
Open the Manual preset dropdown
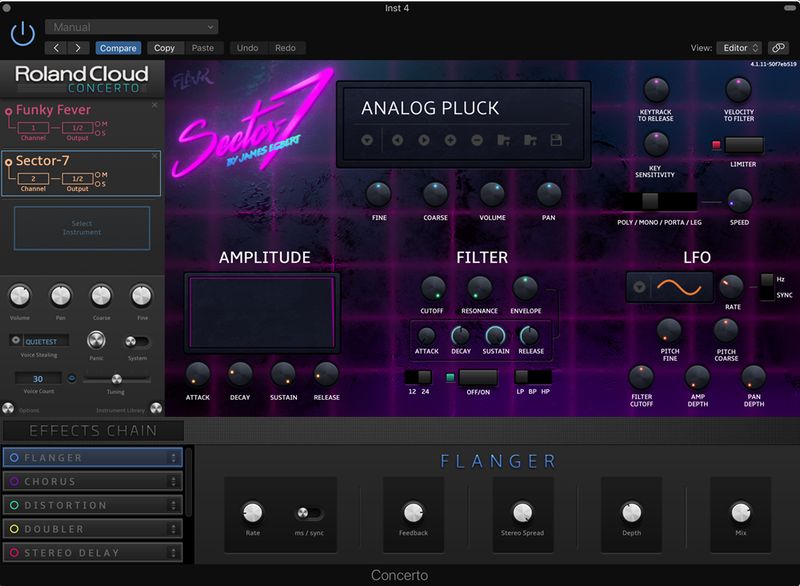tap(132, 27)
